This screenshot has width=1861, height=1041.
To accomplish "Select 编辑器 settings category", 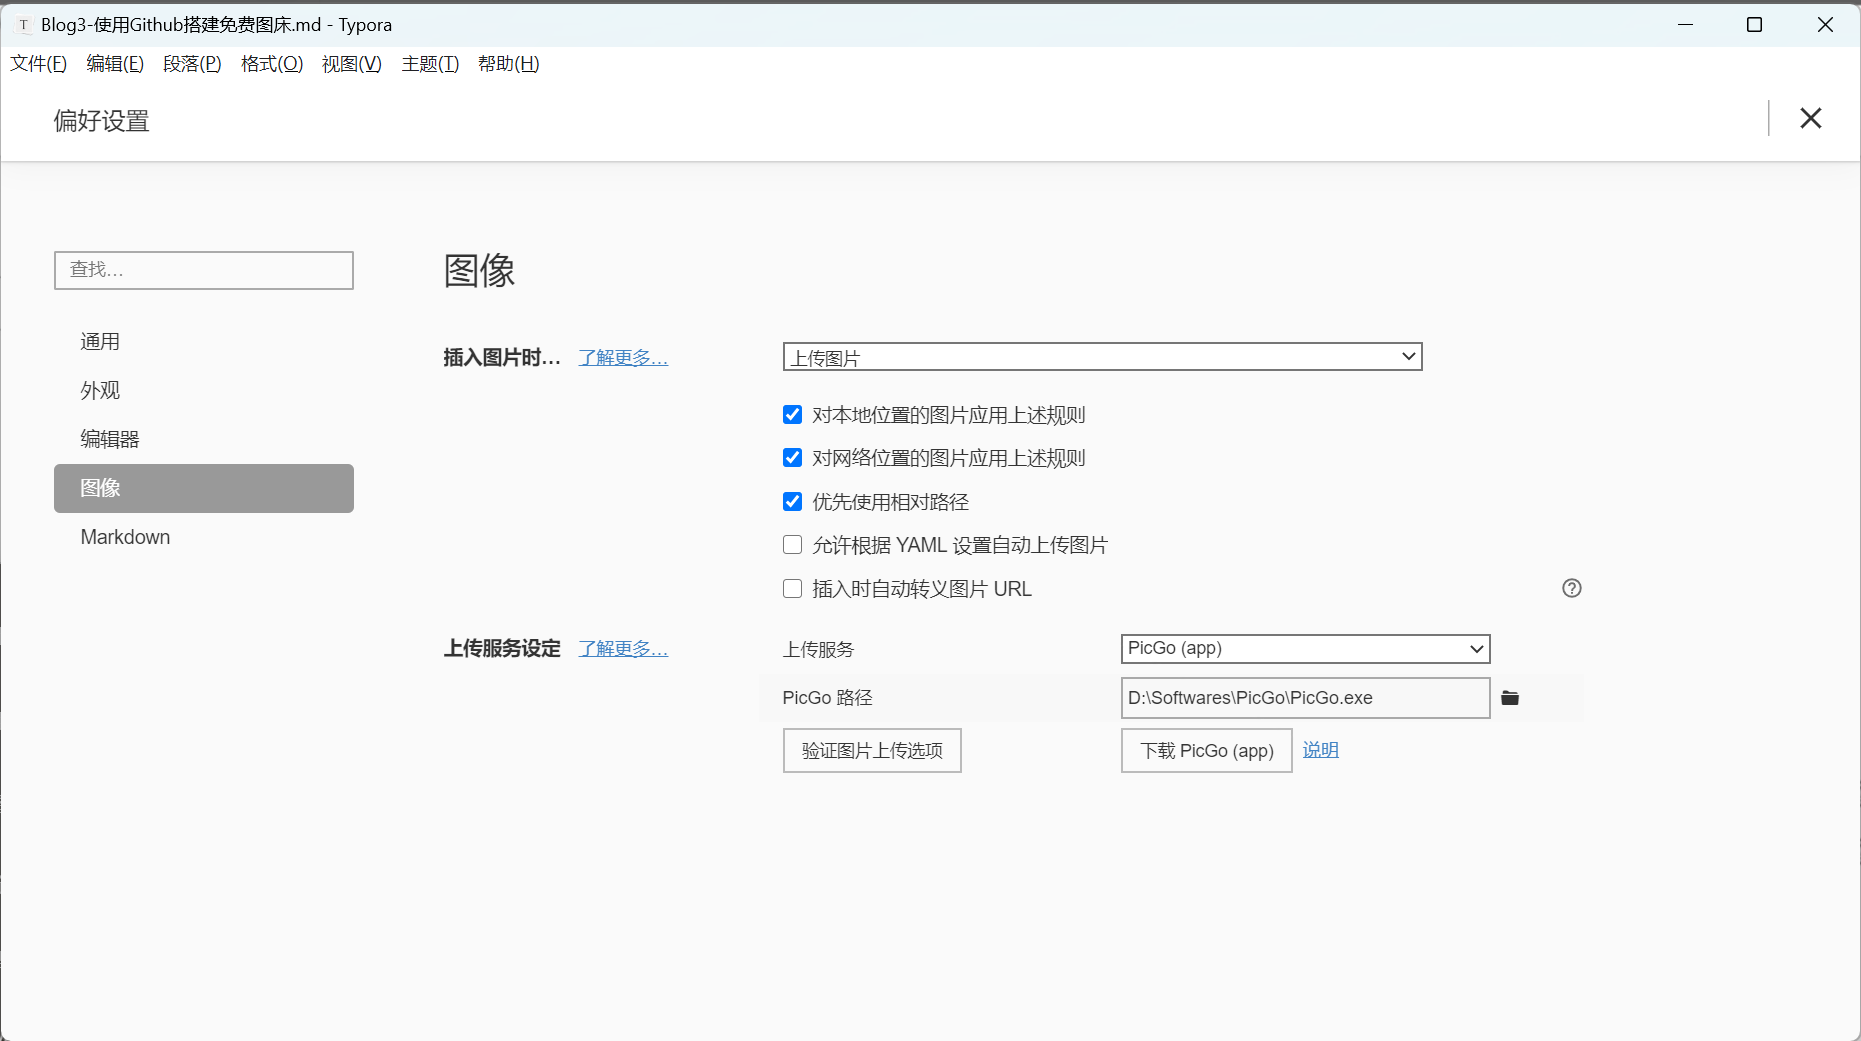I will point(204,439).
